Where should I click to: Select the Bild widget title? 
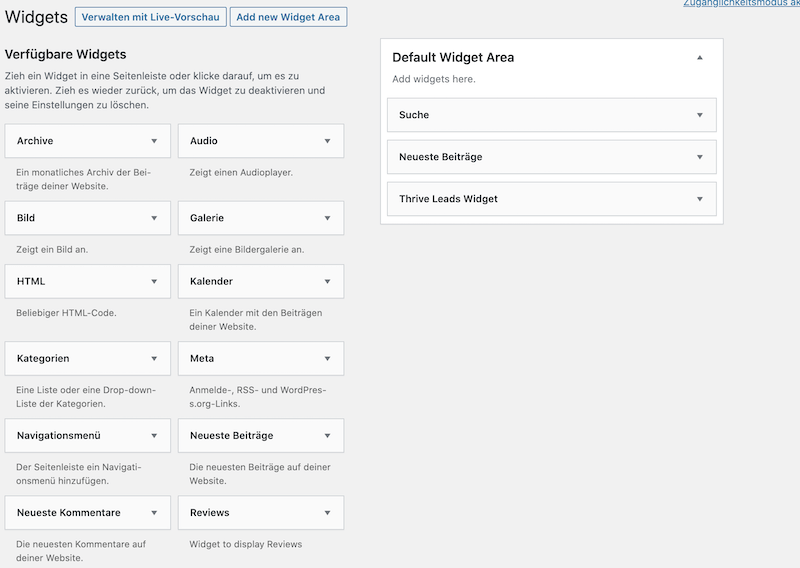(26, 218)
